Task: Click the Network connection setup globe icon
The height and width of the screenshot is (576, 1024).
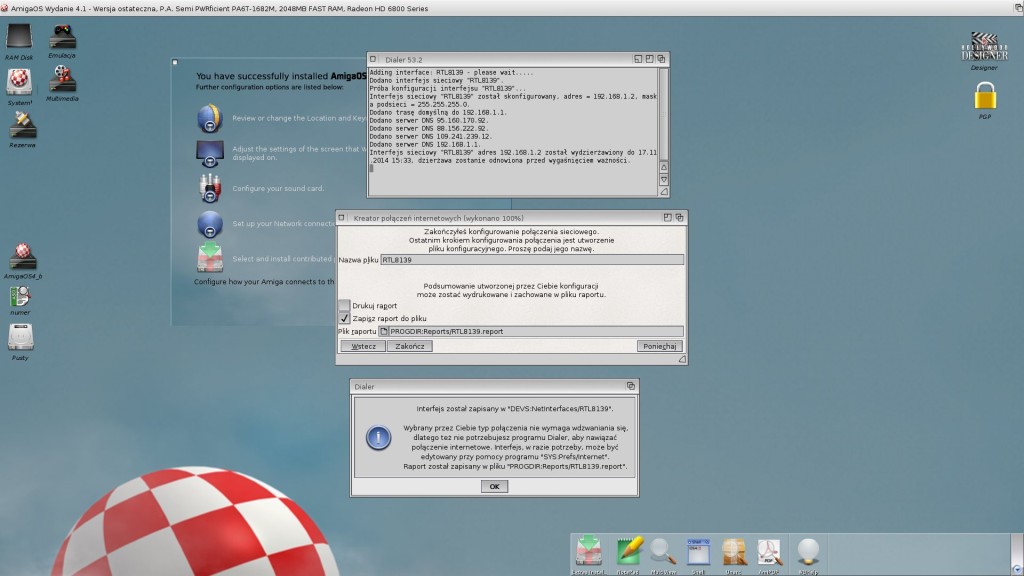Action: [x=210, y=224]
